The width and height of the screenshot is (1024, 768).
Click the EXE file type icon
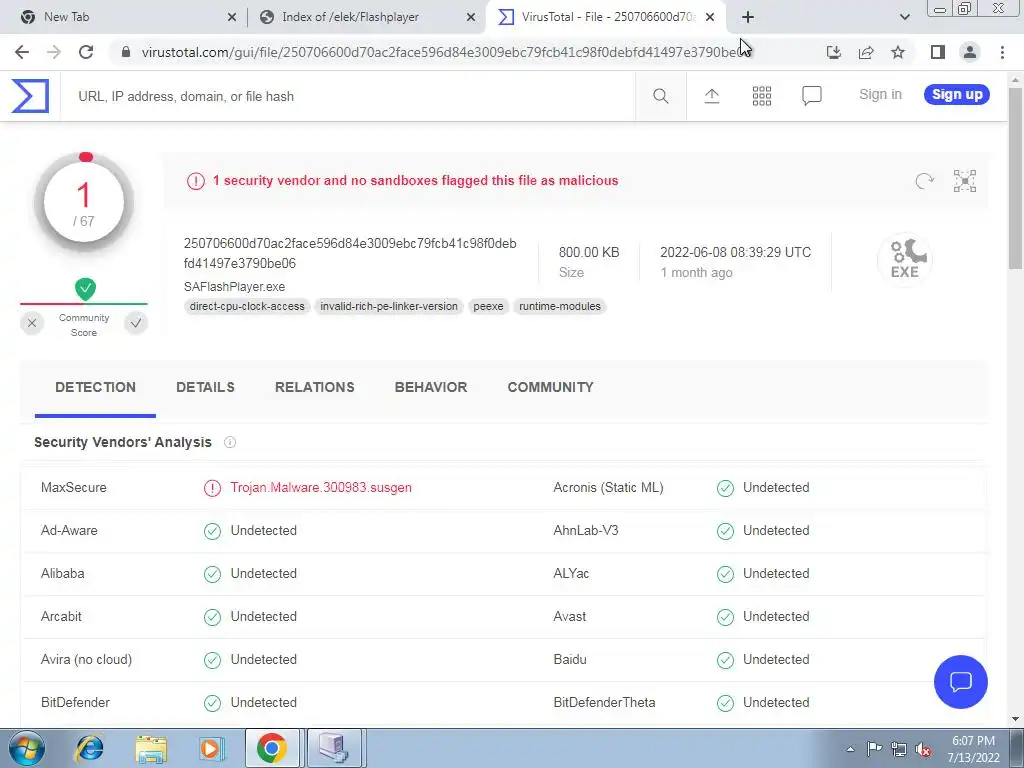(904, 259)
